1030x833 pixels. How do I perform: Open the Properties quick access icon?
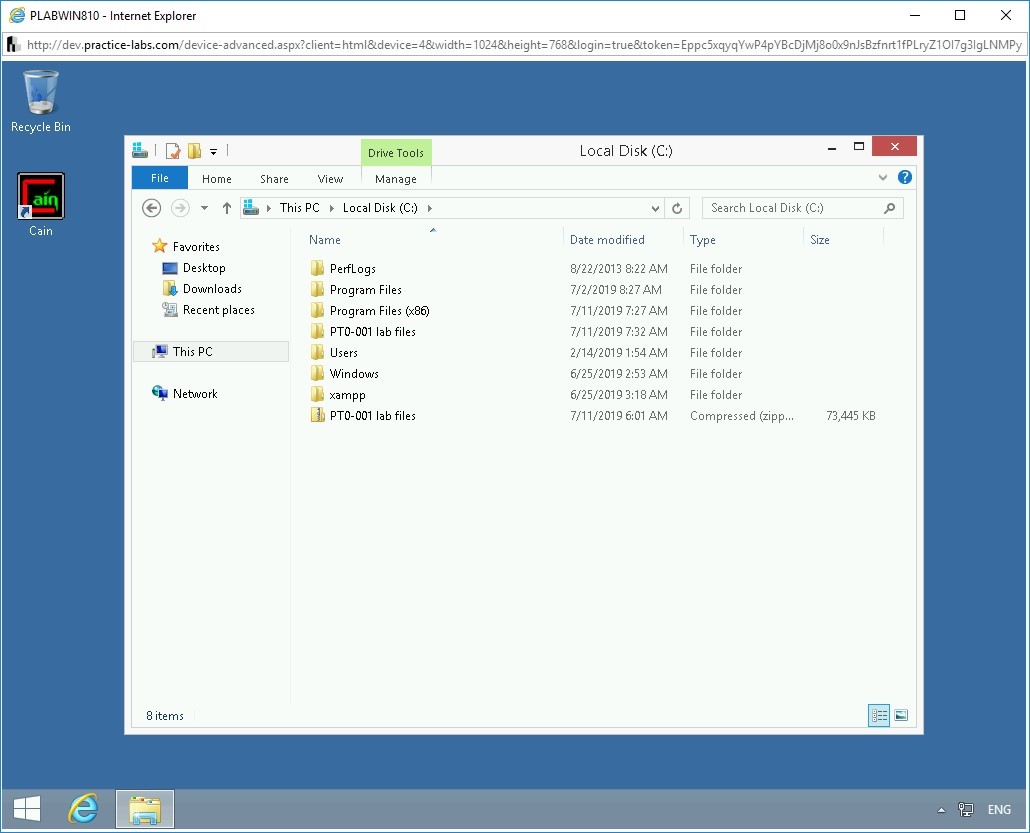172,151
